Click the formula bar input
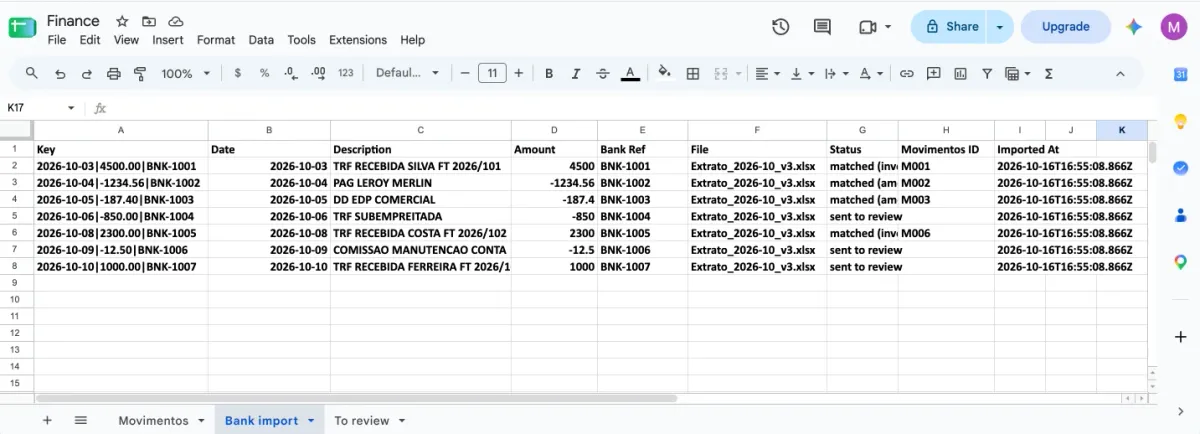This screenshot has width=1200, height=434. [x=630, y=108]
